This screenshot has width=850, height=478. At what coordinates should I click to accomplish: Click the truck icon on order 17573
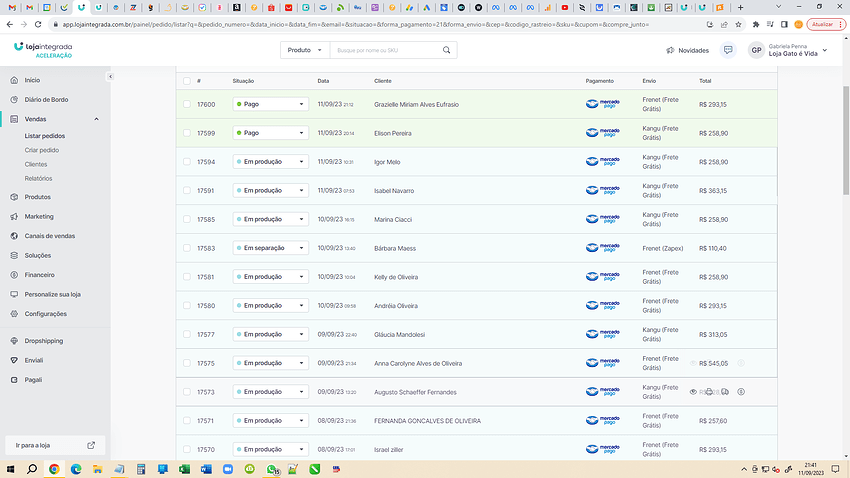(x=725, y=392)
